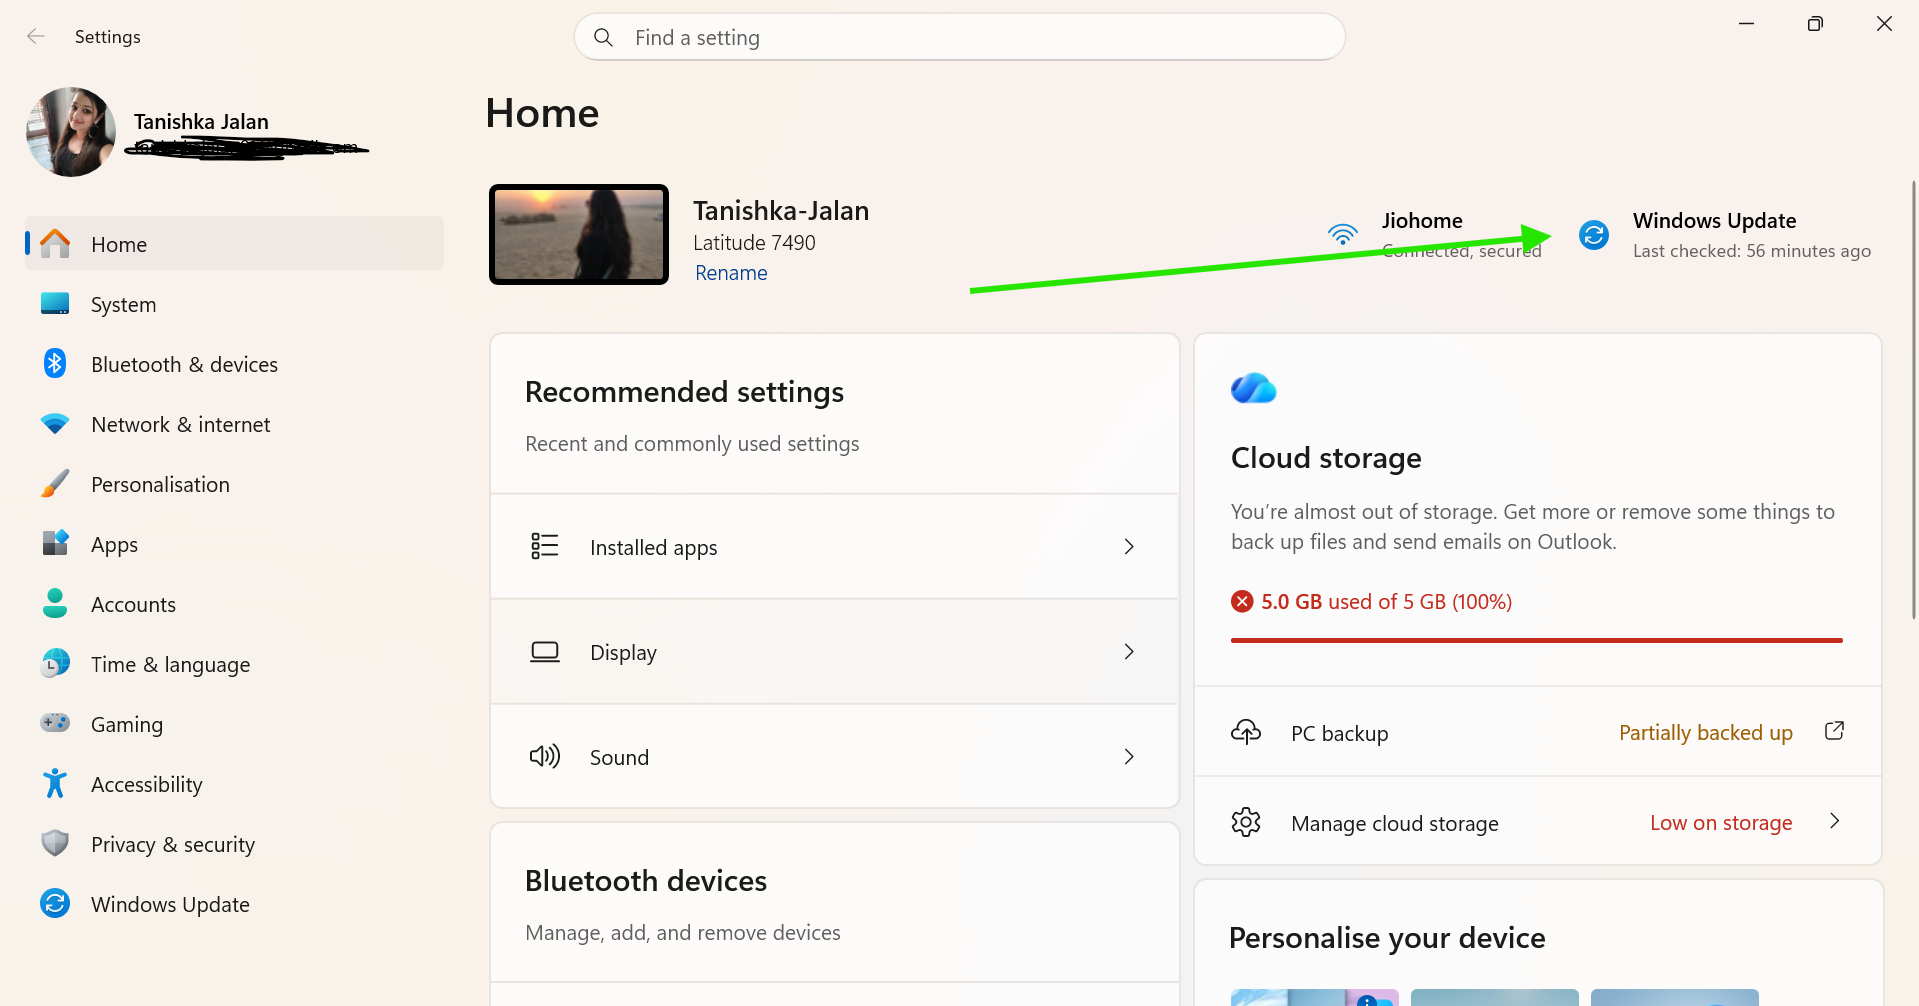Click the red storage error icon
This screenshot has width=1919, height=1006.
(1242, 601)
